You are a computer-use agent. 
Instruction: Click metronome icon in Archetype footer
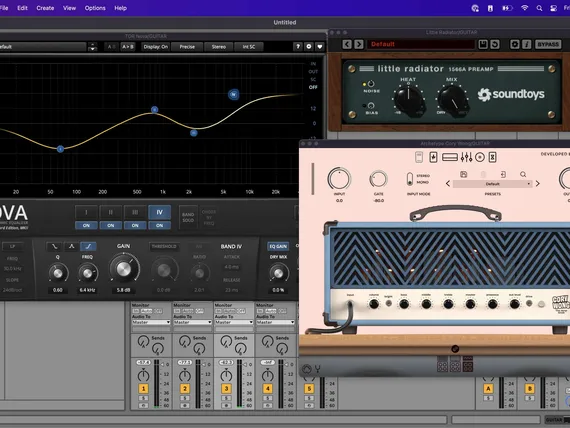(x=307, y=369)
